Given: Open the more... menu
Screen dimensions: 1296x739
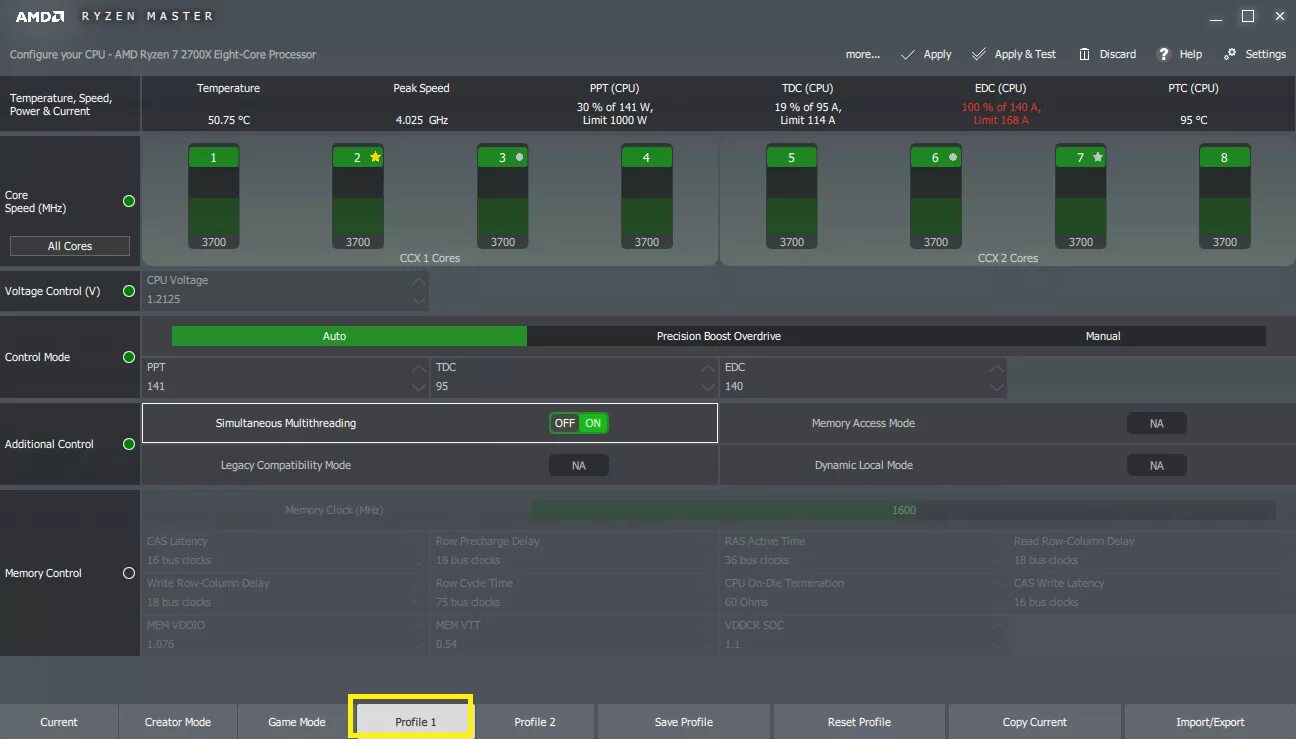Looking at the screenshot, I should point(862,54).
